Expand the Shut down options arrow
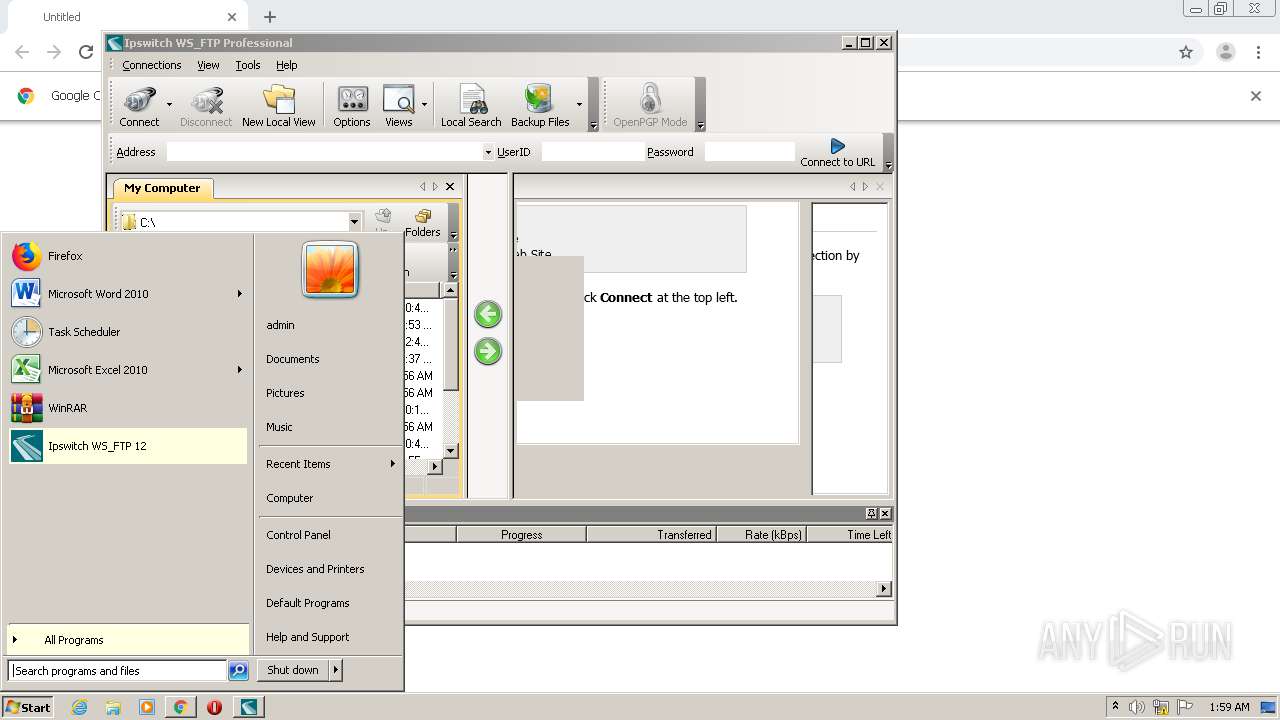1280x720 pixels. point(336,670)
